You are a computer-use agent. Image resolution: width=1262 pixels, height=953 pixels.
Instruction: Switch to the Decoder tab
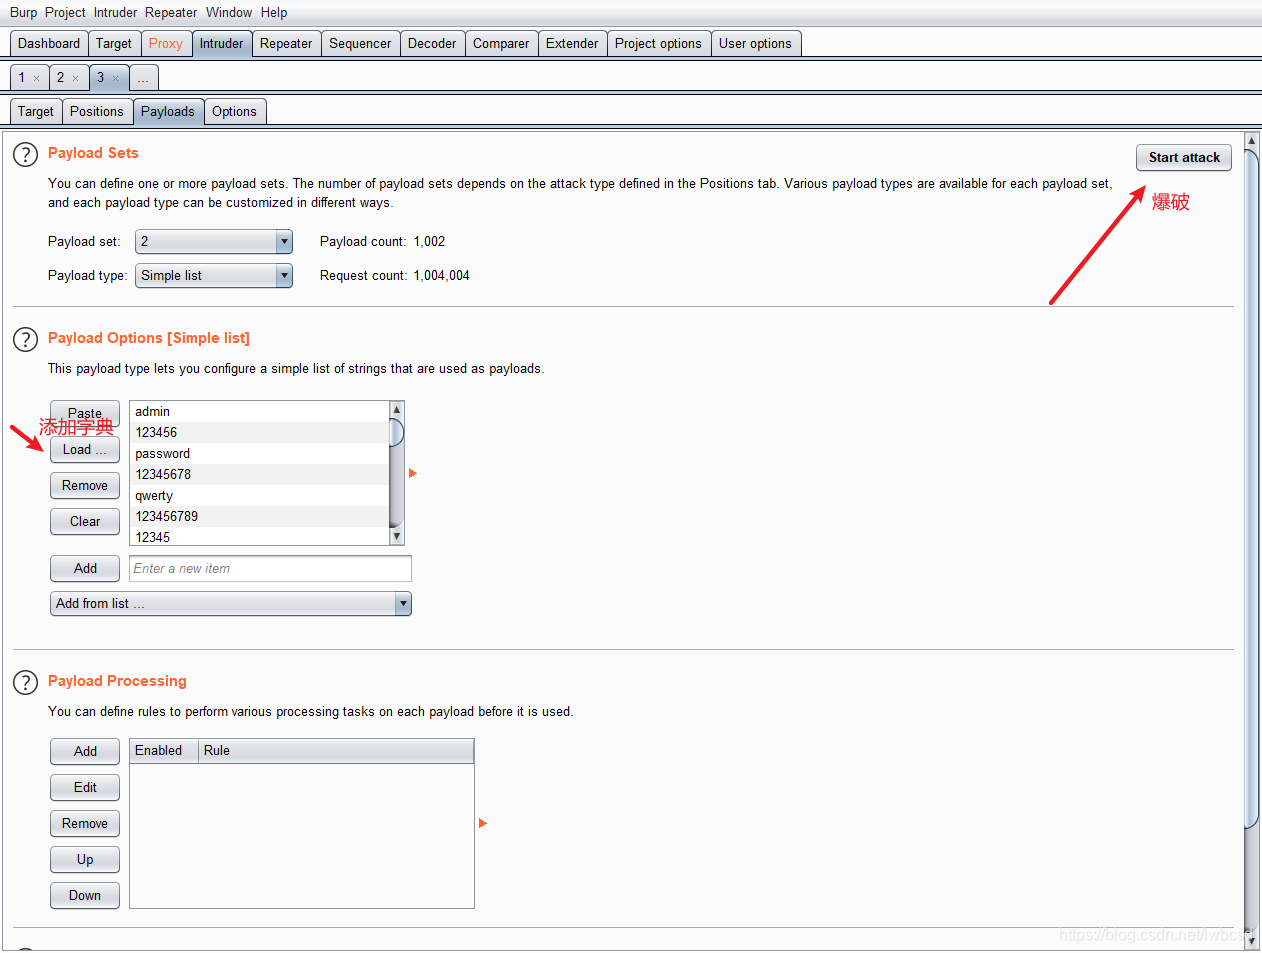tap(432, 43)
